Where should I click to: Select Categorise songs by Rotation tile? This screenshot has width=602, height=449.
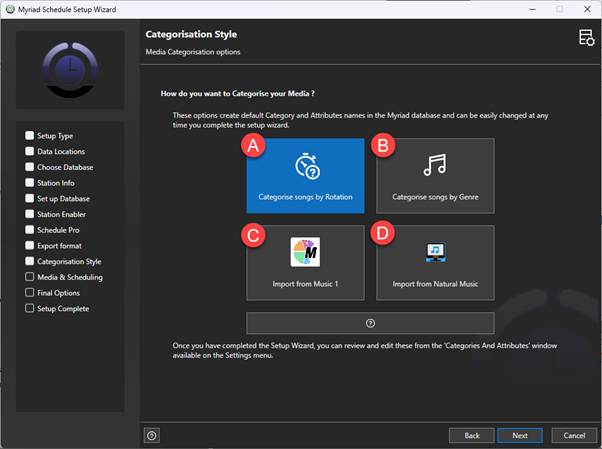tap(305, 176)
